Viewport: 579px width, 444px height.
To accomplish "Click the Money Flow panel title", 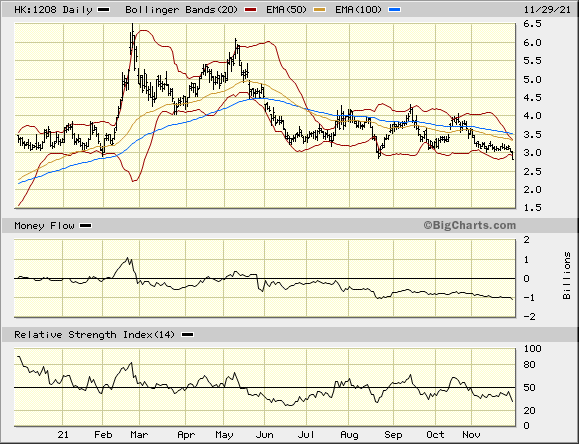I will point(44,225).
